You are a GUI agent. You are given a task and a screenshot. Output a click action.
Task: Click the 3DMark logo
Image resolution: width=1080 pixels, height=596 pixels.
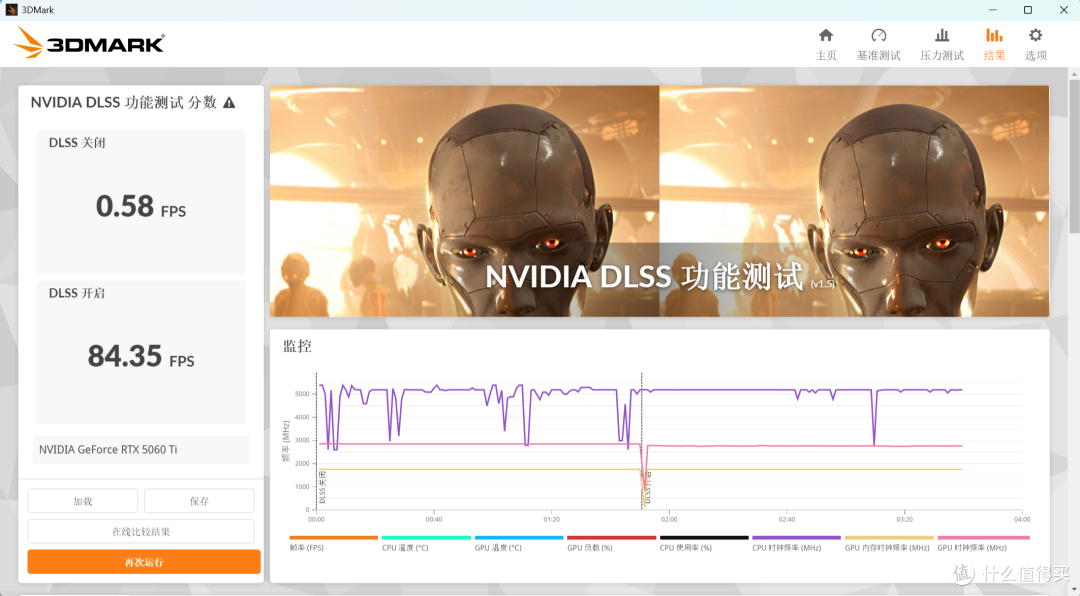click(x=90, y=43)
